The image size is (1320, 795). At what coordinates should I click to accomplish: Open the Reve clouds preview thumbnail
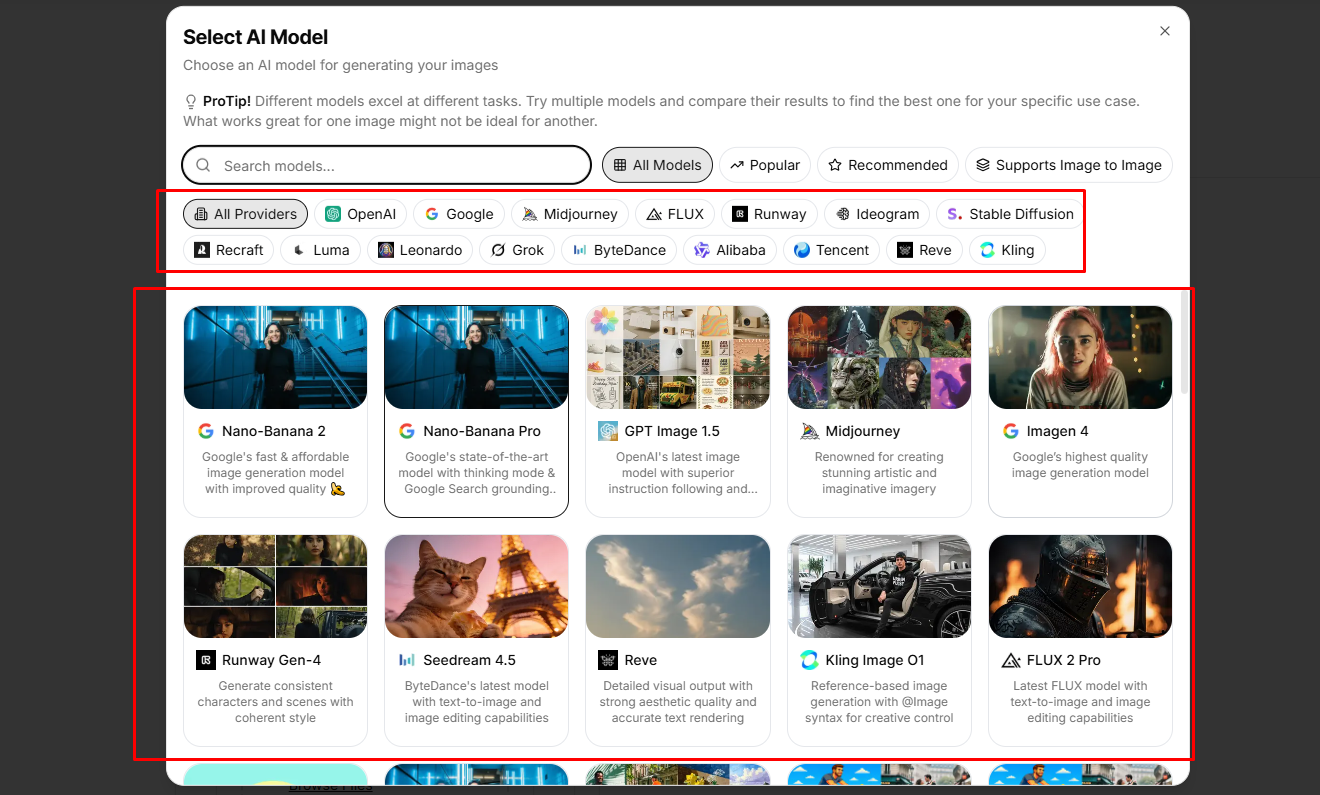tap(678, 587)
